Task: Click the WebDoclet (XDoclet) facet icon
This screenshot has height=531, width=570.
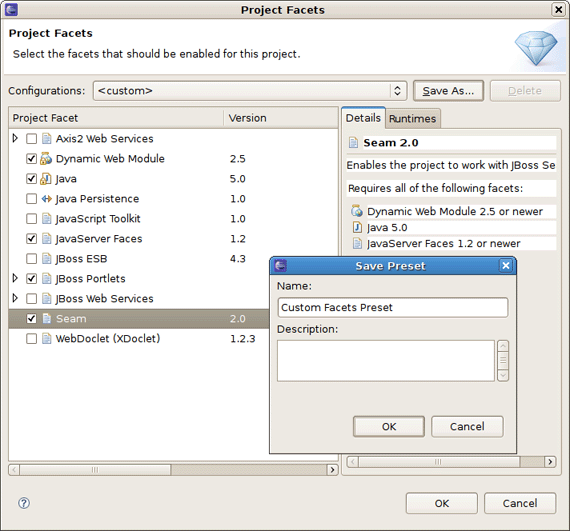Action: tap(47, 338)
